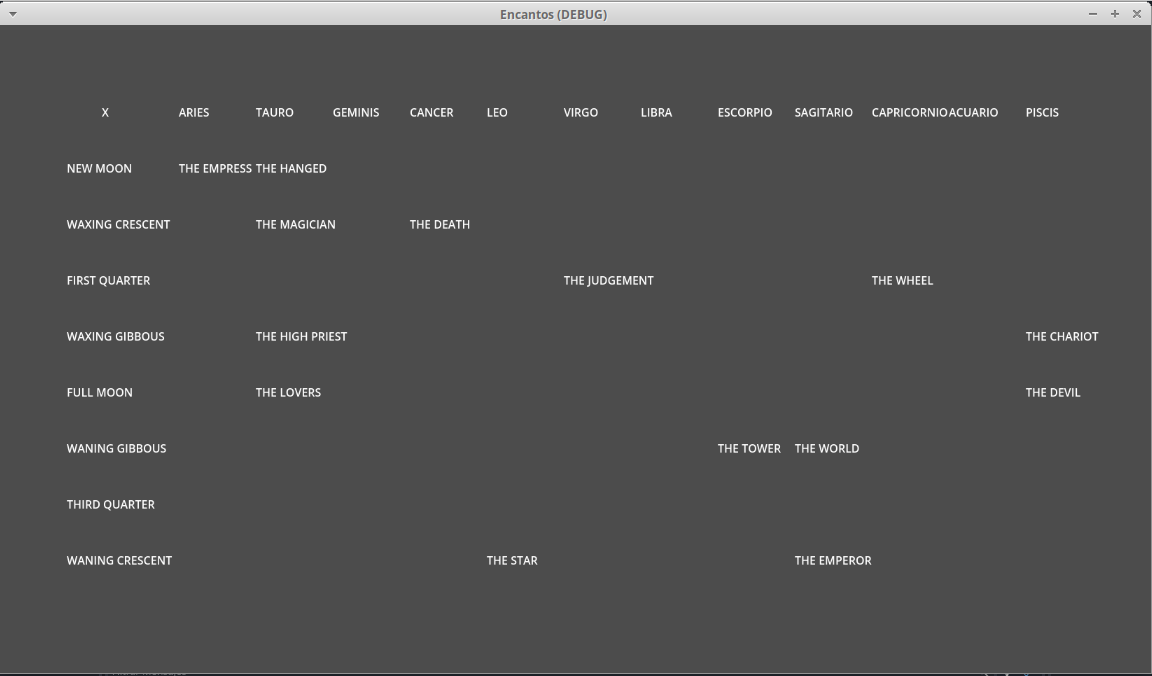The height and width of the screenshot is (676, 1152).
Task: Pick THE CHARIOT card cell
Action: coord(1062,336)
